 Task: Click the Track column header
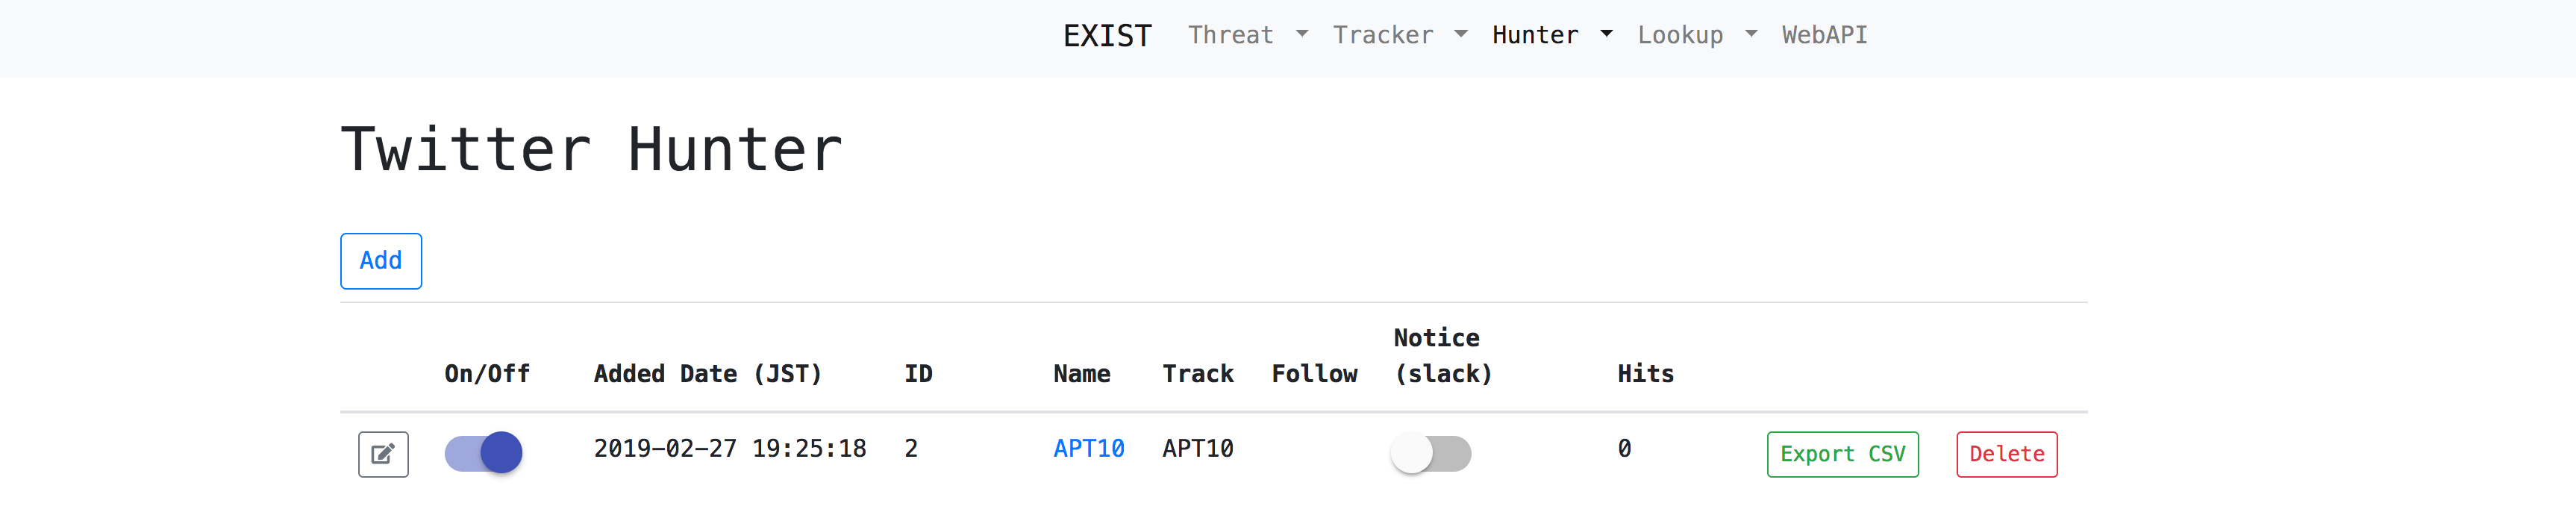[x=1198, y=373]
